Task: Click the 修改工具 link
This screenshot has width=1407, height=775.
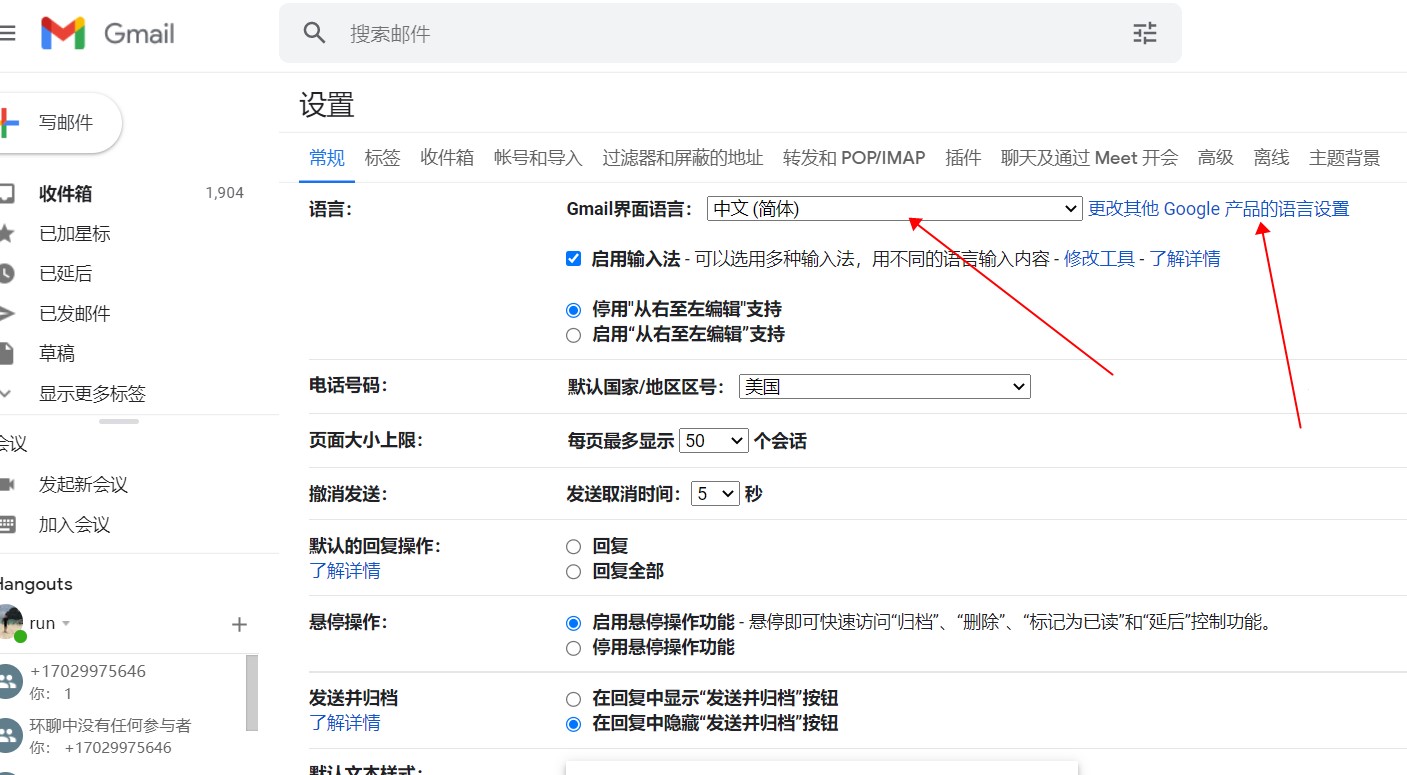Action: pos(1099,259)
